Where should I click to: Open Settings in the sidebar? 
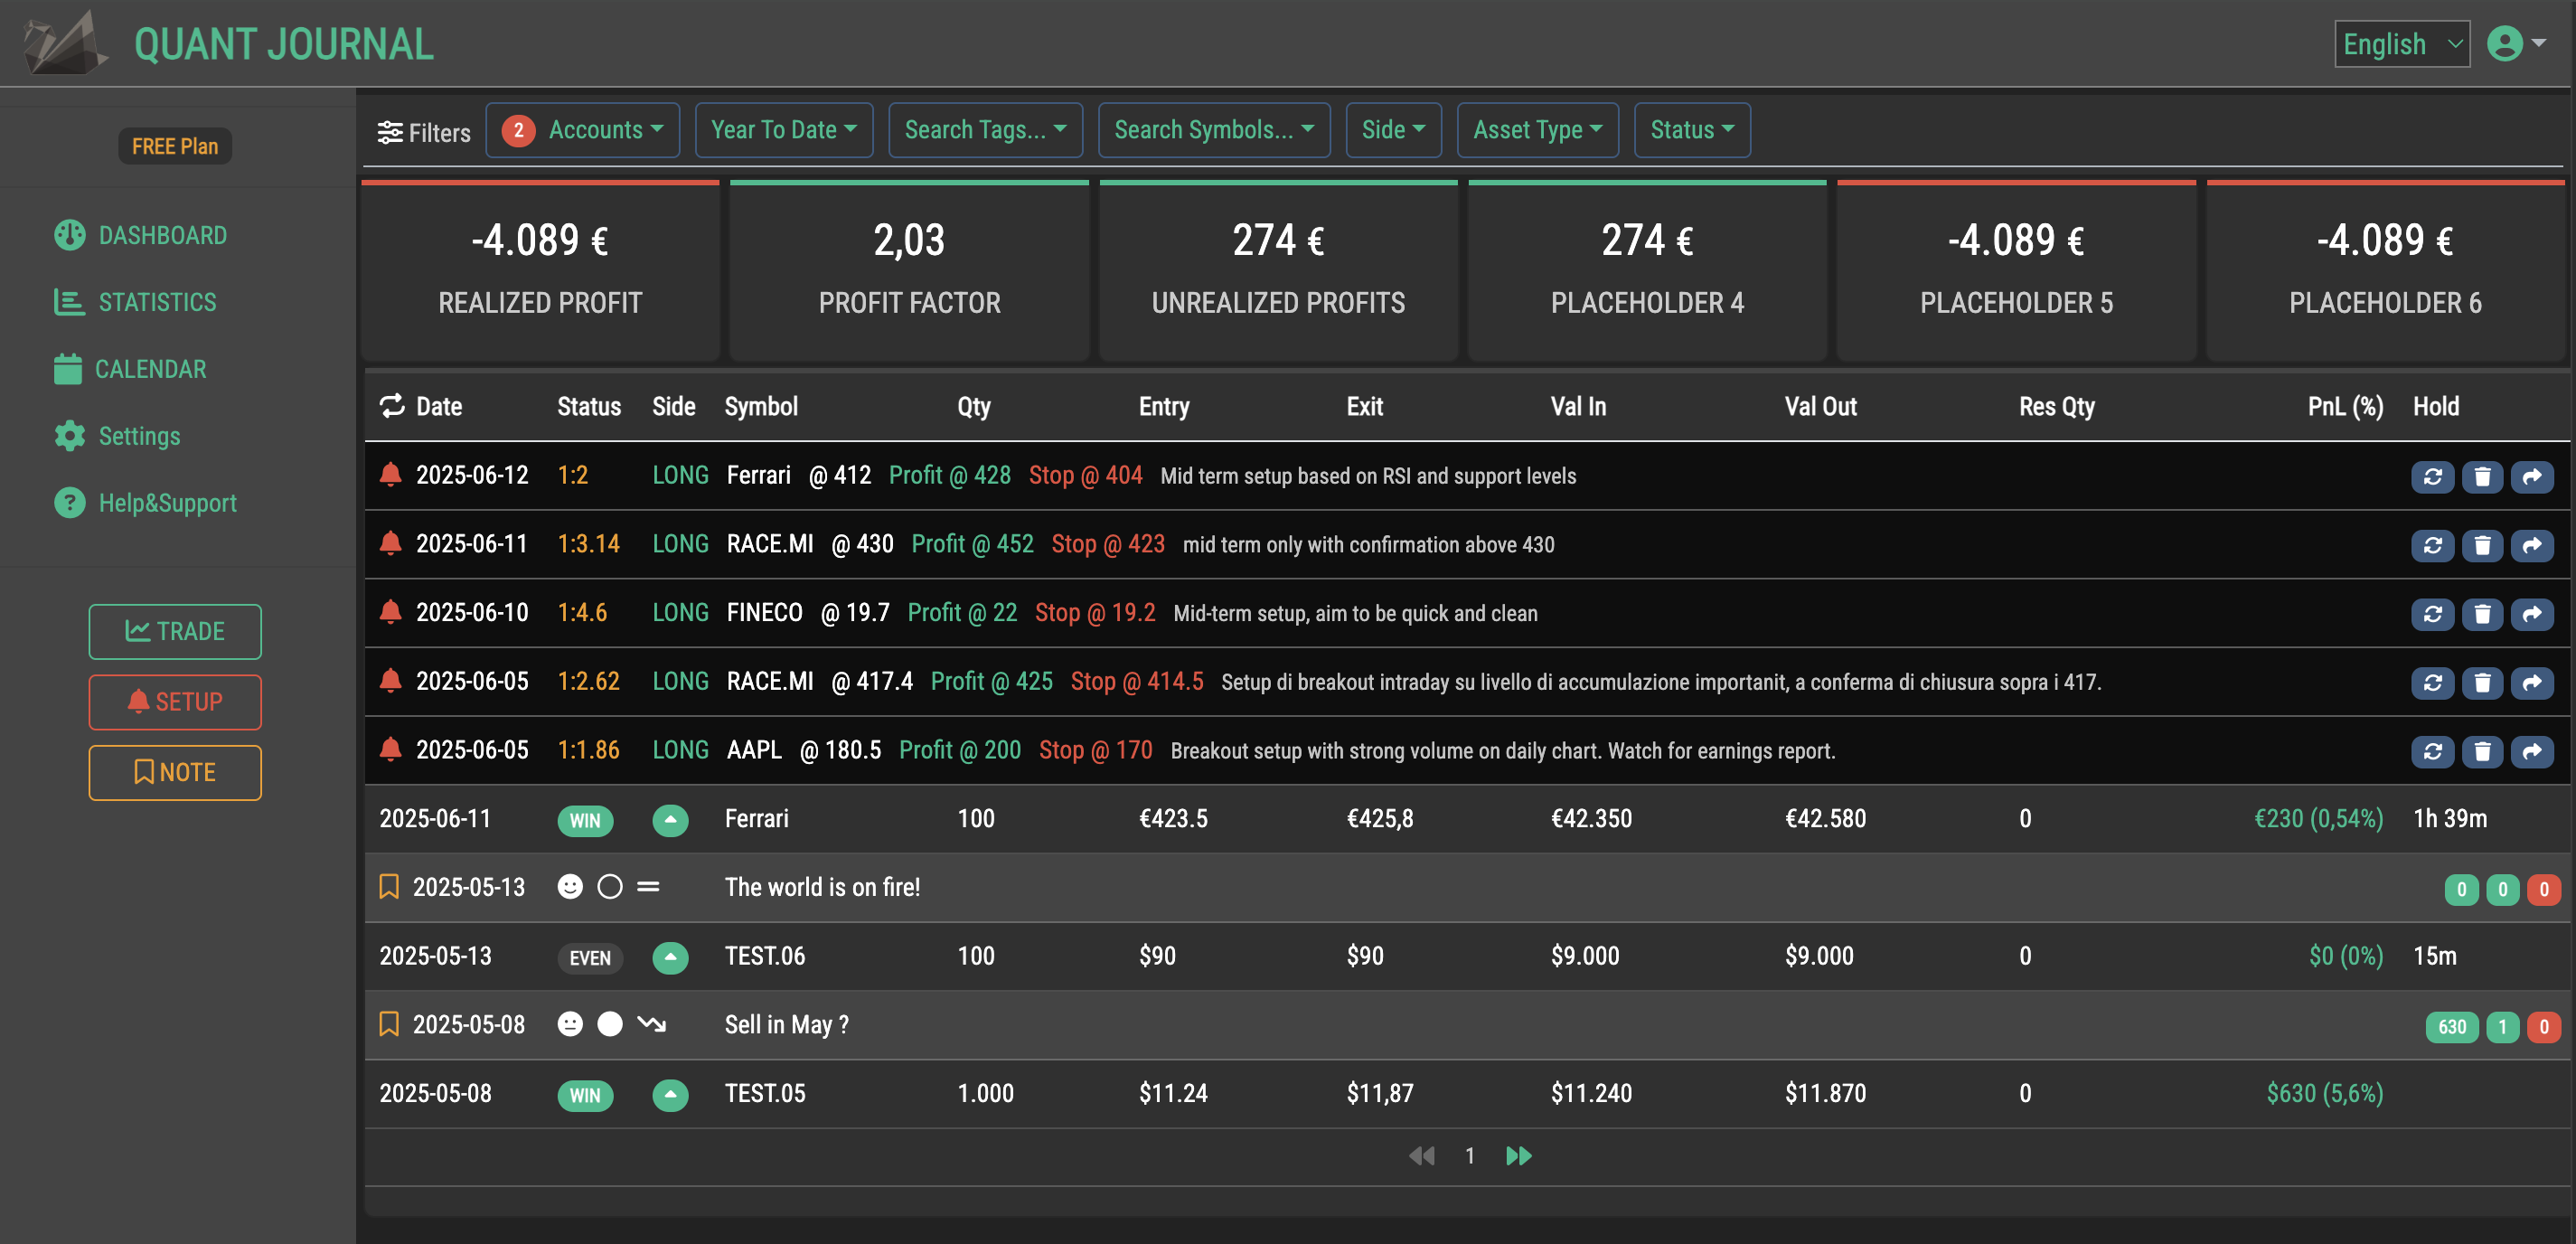tap(117, 436)
